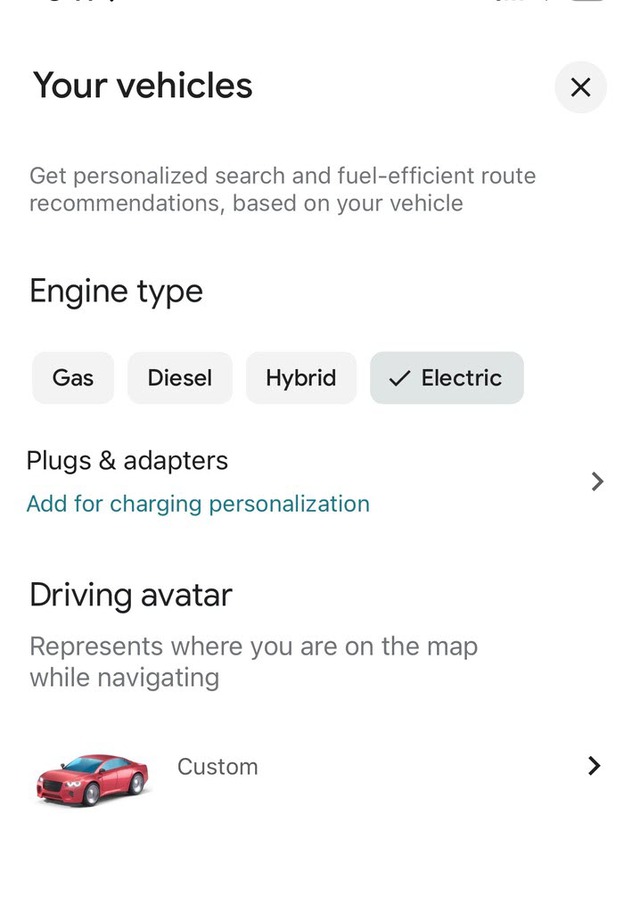This screenshot has width=640, height=897.
Task: Open the Add for charging personalization link
Action: 197,504
